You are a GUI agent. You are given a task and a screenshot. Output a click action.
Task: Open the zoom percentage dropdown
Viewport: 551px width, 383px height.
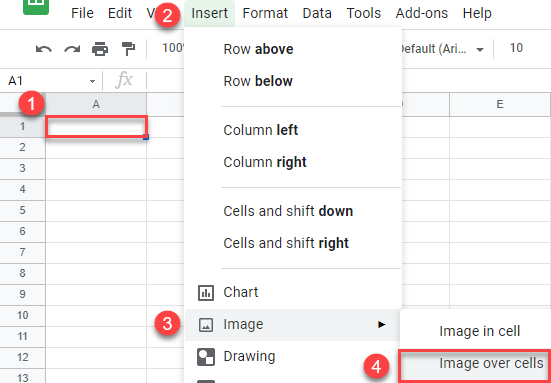pyautogui.click(x=173, y=48)
